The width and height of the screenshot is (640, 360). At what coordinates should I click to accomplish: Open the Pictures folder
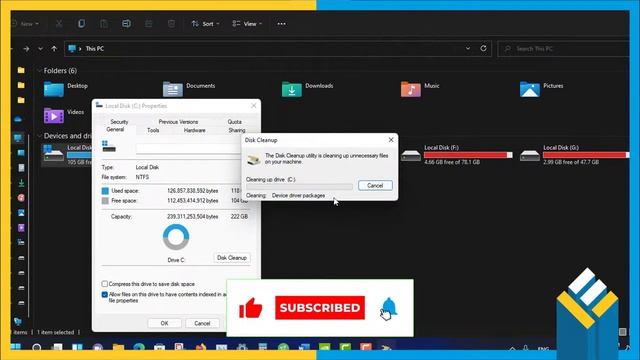click(x=542, y=89)
